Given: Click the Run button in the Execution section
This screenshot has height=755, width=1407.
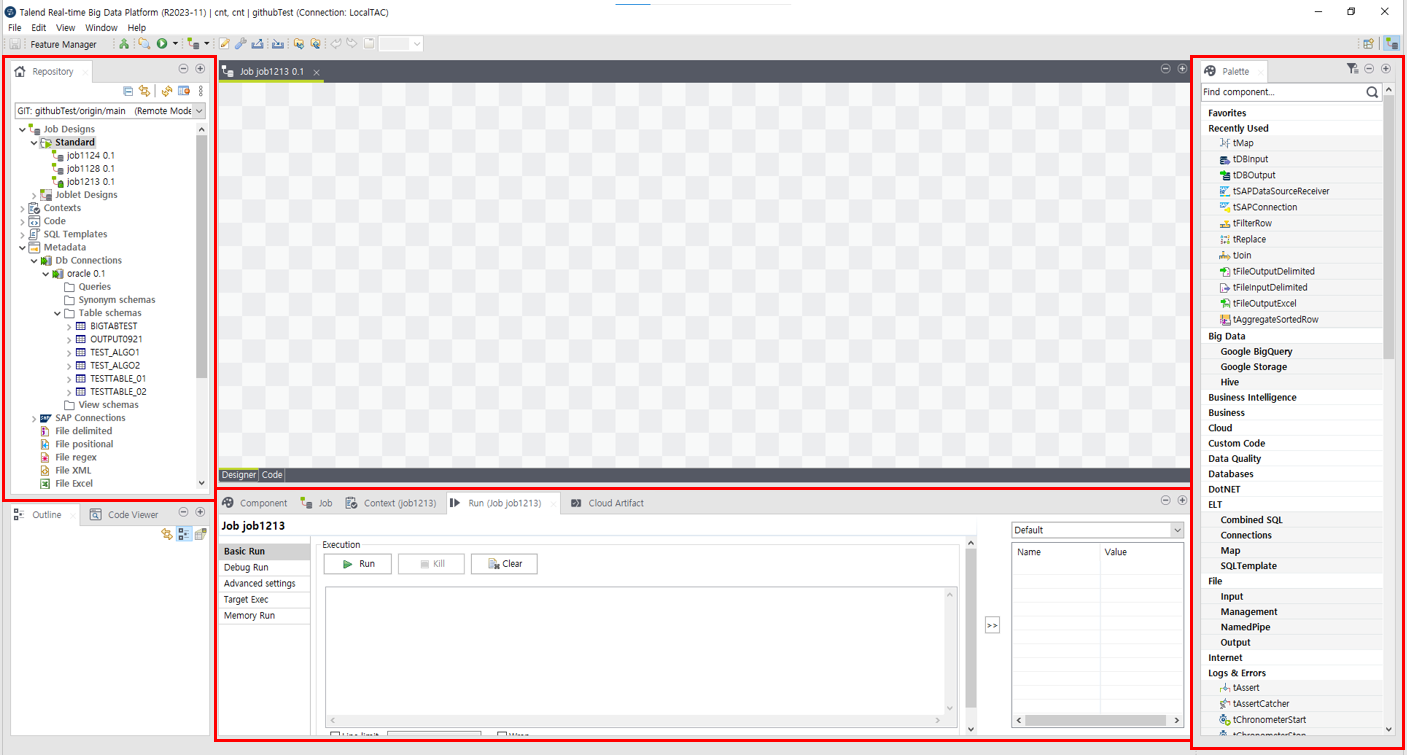Looking at the screenshot, I should click(357, 564).
